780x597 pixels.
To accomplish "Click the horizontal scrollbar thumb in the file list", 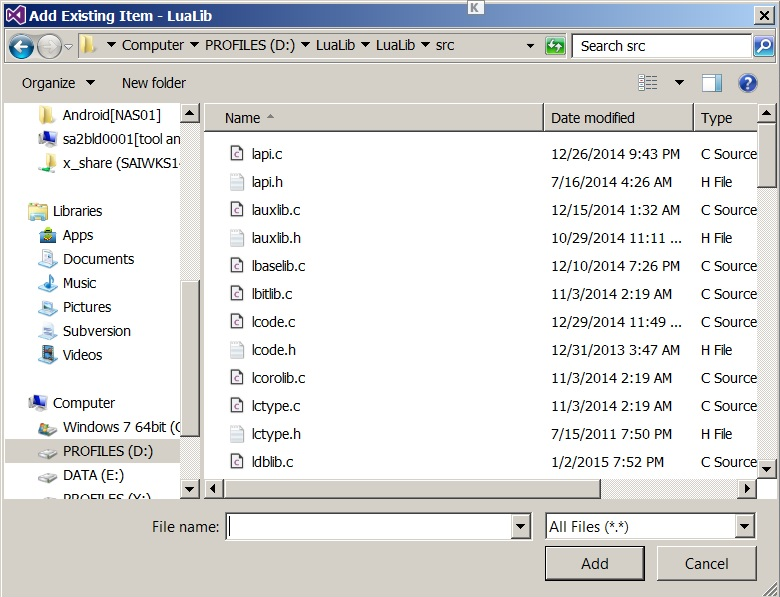I will 412,489.
